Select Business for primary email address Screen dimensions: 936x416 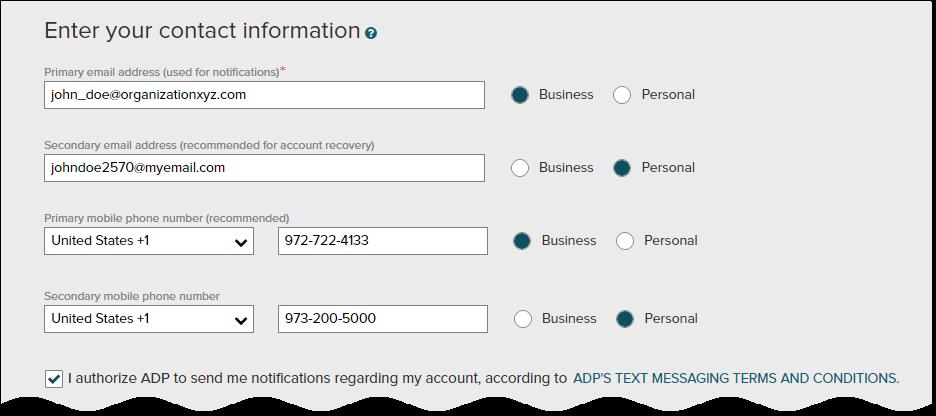point(520,95)
